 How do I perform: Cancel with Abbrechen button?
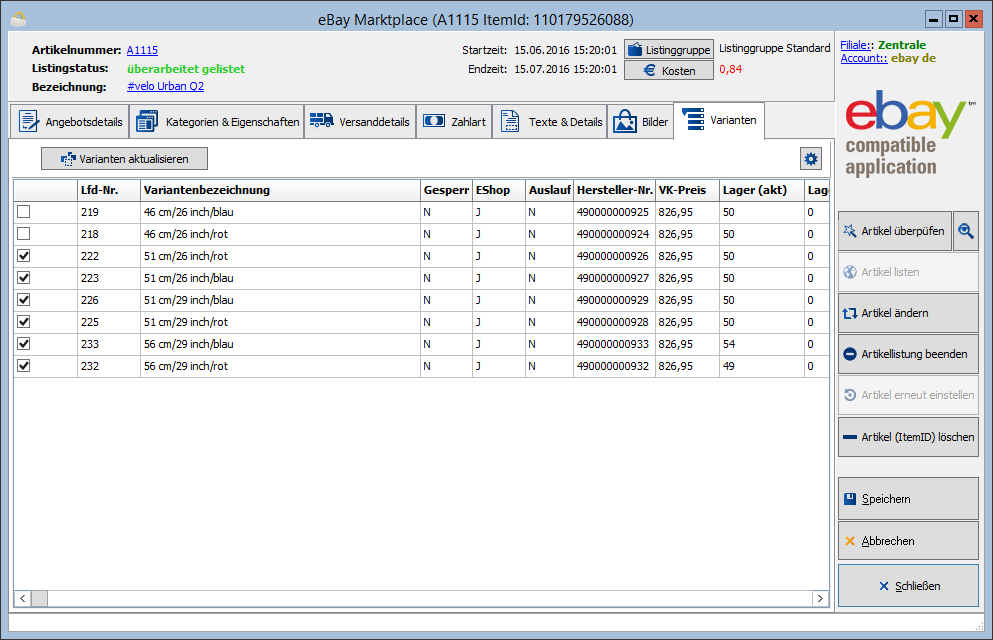click(x=908, y=541)
